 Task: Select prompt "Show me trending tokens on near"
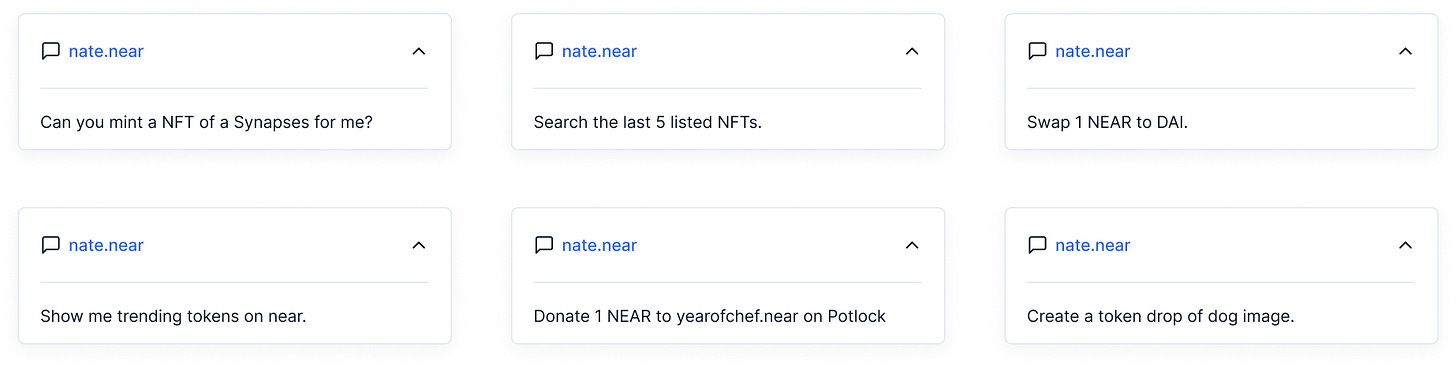(x=173, y=317)
